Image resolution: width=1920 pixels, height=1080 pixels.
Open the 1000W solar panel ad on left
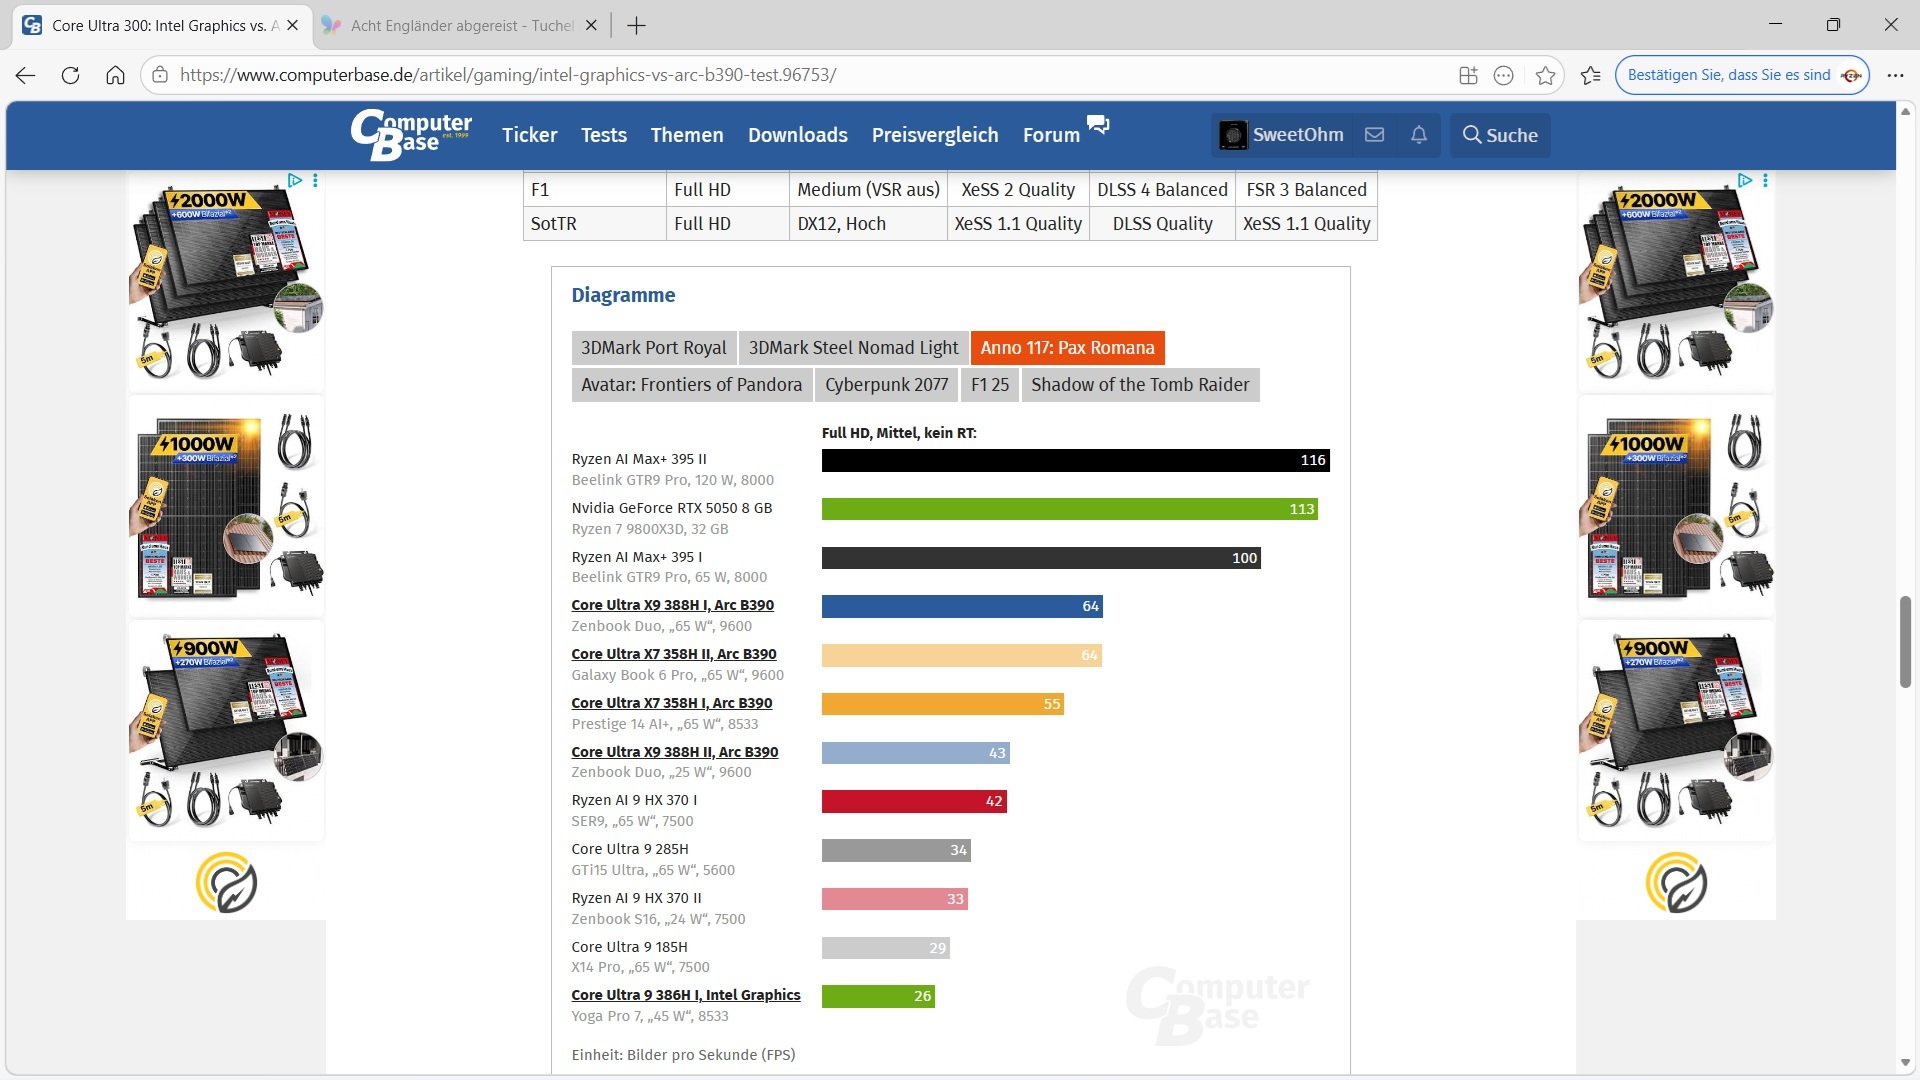(226, 507)
